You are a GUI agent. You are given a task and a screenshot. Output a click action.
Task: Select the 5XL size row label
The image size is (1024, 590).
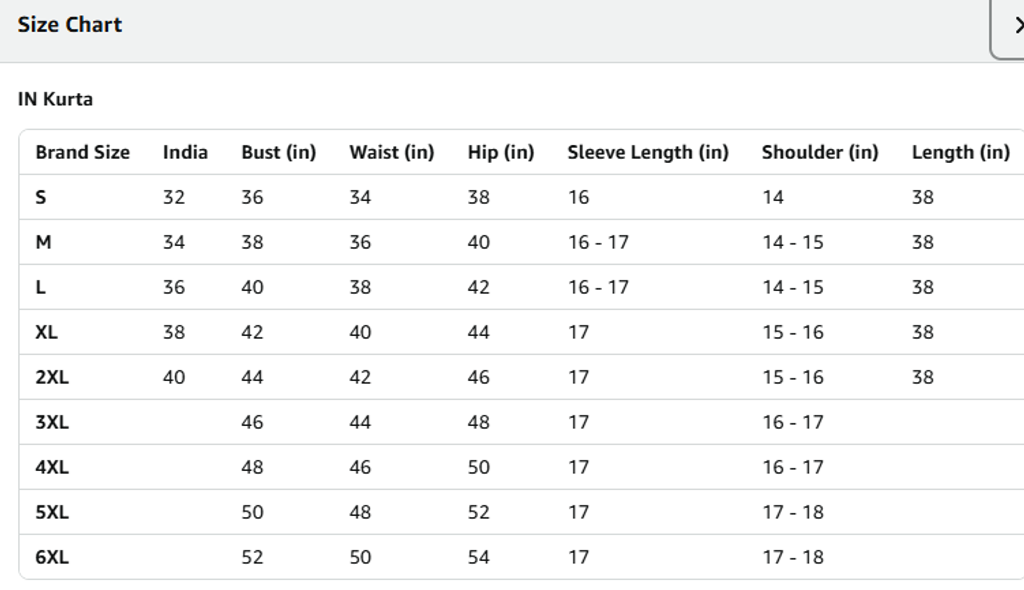point(52,512)
